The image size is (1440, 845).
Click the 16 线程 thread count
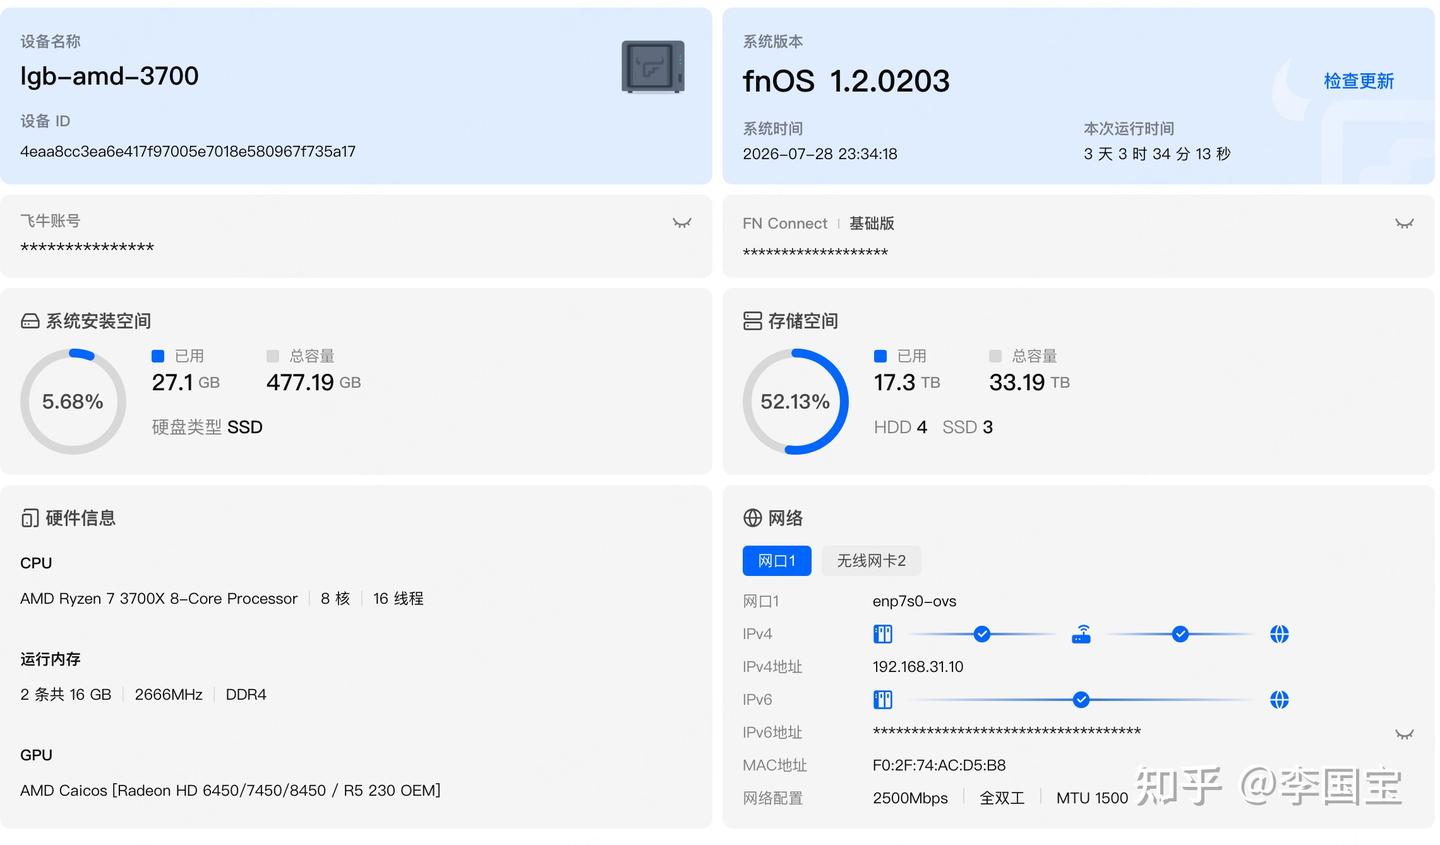[x=398, y=599]
